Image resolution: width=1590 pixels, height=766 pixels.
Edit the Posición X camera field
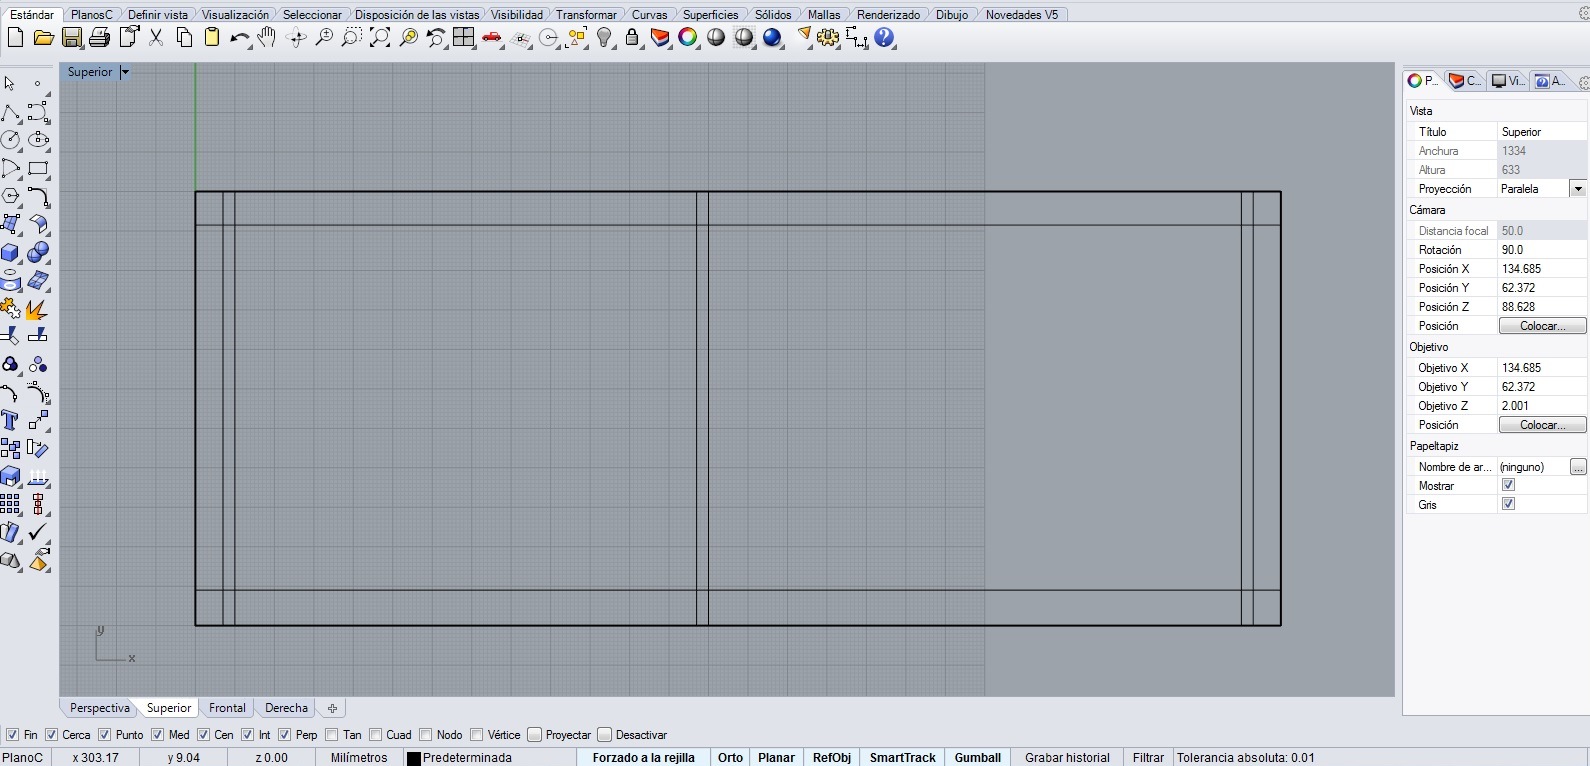click(x=1542, y=269)
